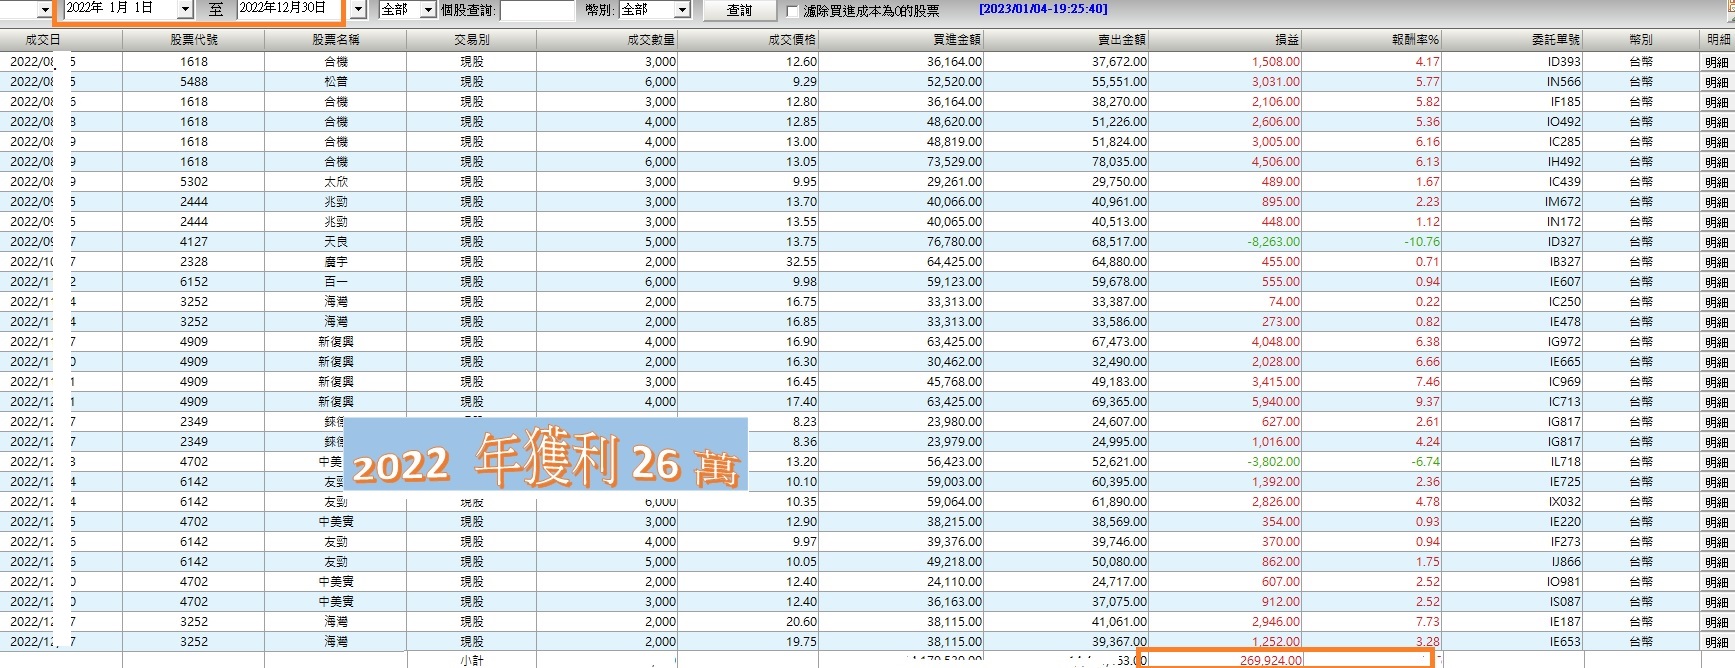Open 明細 details for order ID327
1735x668 pixels.
pos(1716,242)
